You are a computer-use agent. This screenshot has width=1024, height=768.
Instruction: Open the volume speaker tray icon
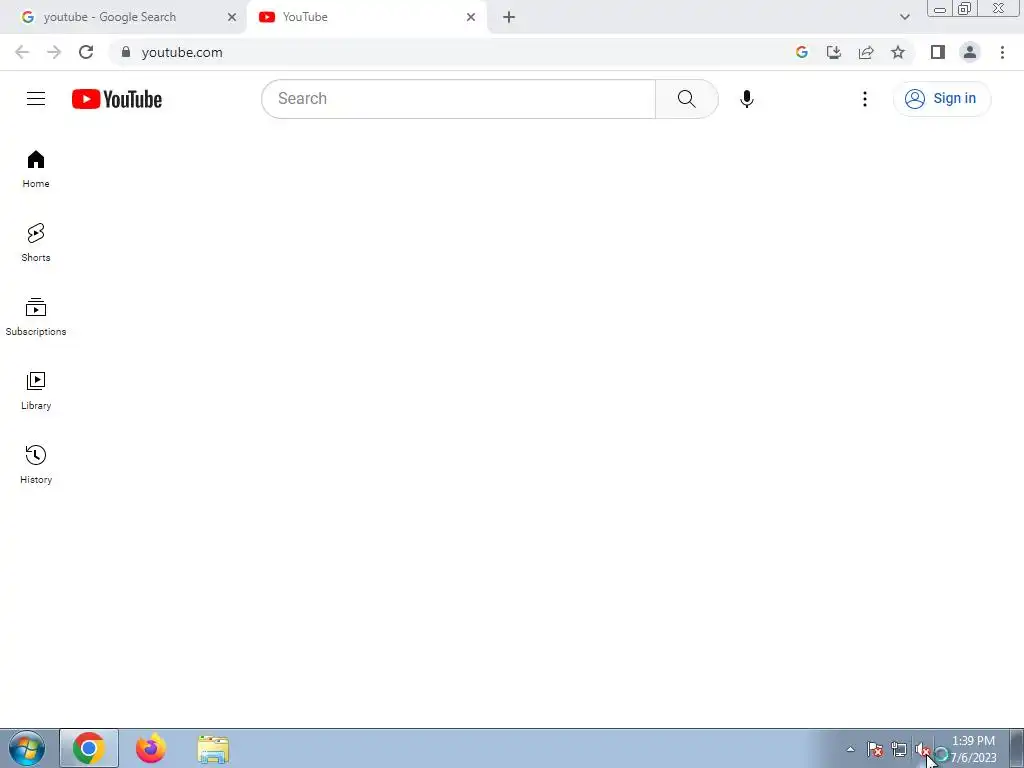(x=922, y=750)
